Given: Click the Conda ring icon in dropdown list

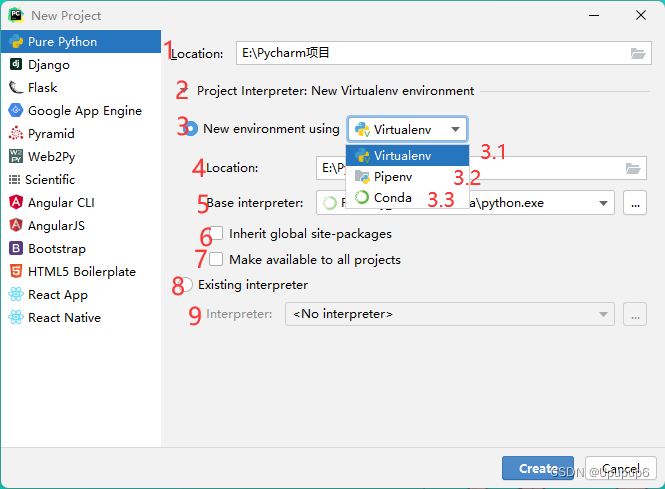Looking at the screenshot, I should click(x=362, y=197).
